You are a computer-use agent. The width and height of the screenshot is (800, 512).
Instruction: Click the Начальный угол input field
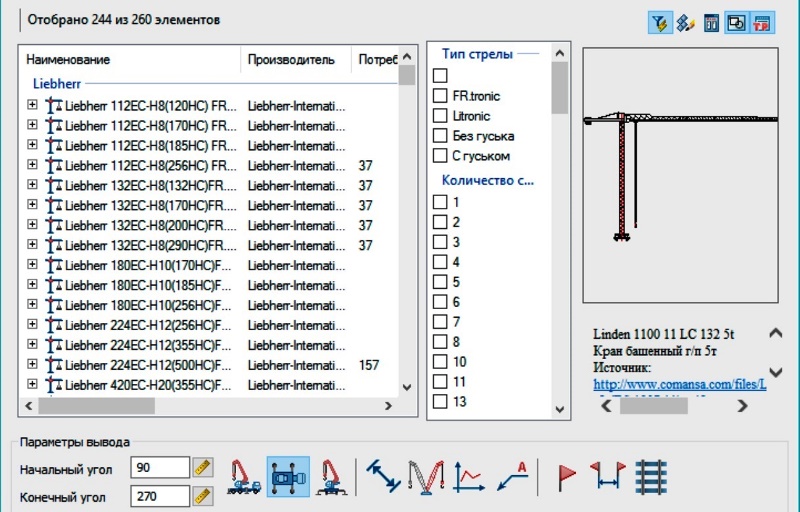pos(160,468)
